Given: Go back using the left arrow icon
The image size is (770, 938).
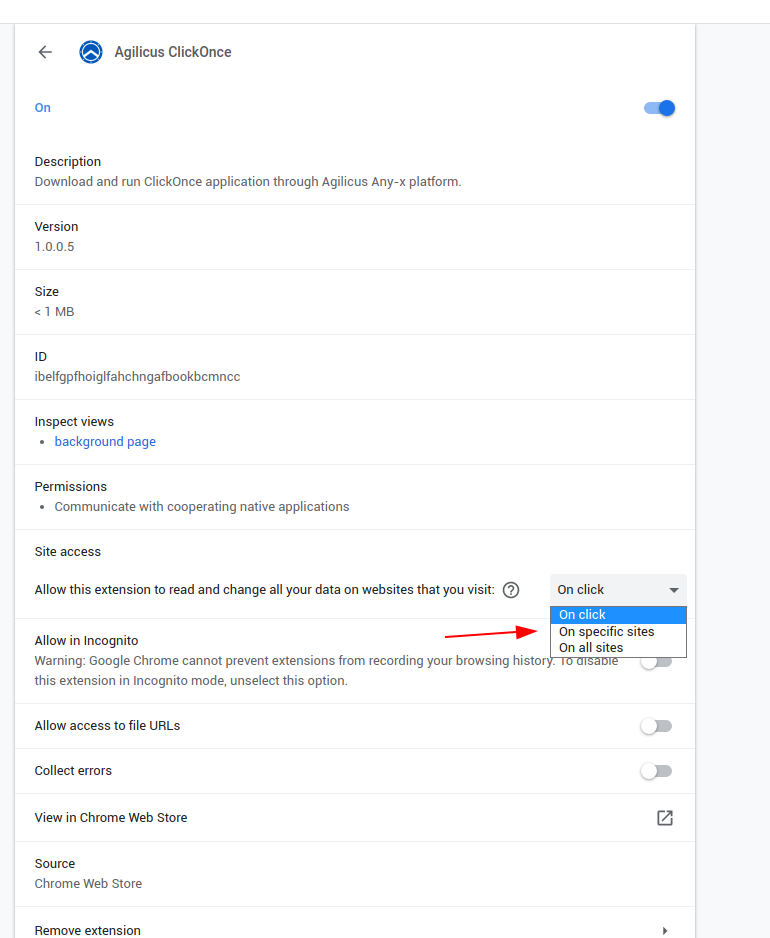Looking at the screenshot, I should click(x=45, y=52).
